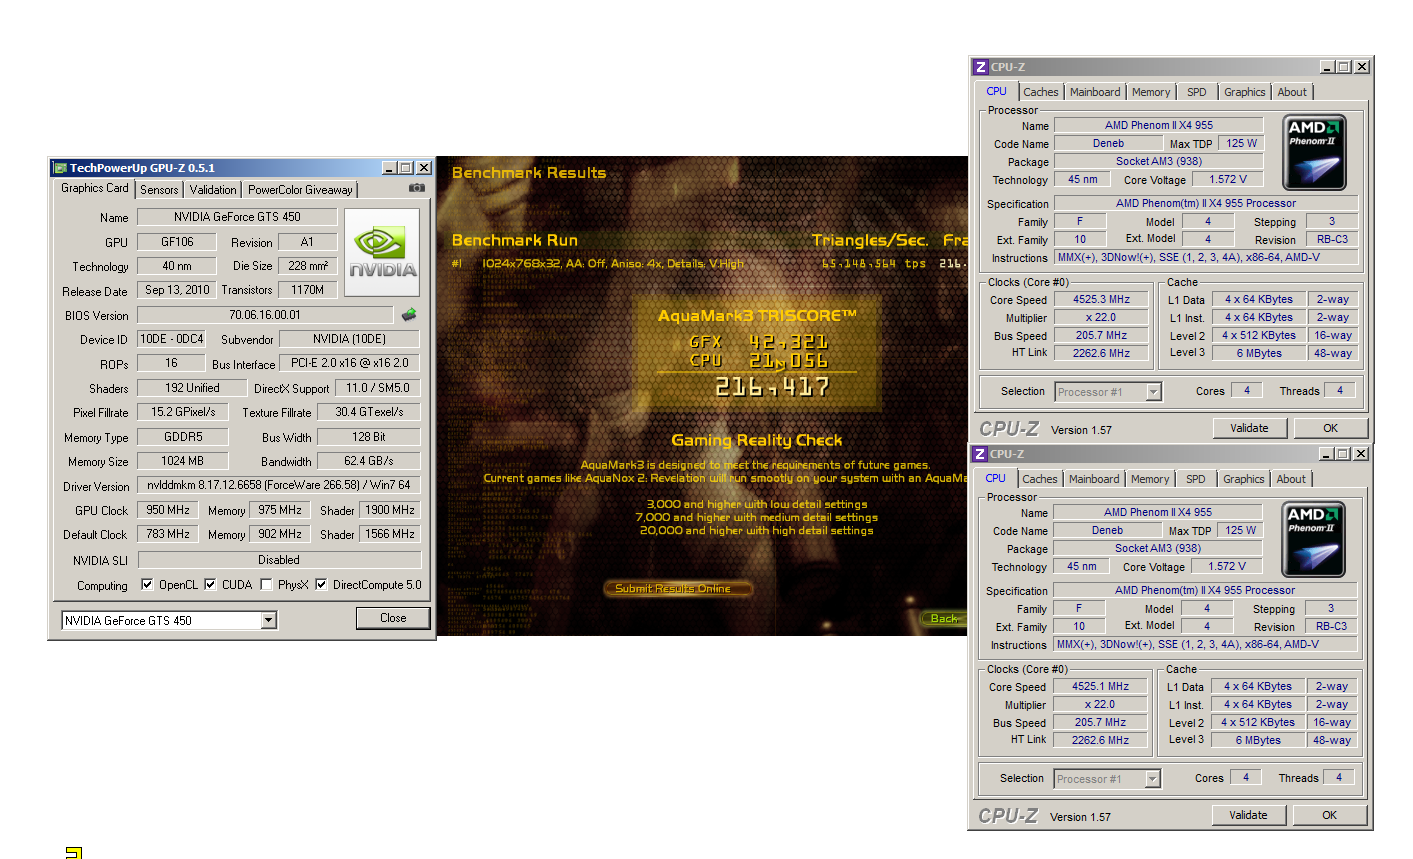Open Graphics tab in lower CPU-Z
Image resolution: width=1413 pixels, height=859 pixels.
pyautogui.click(x=1244, y=479)
